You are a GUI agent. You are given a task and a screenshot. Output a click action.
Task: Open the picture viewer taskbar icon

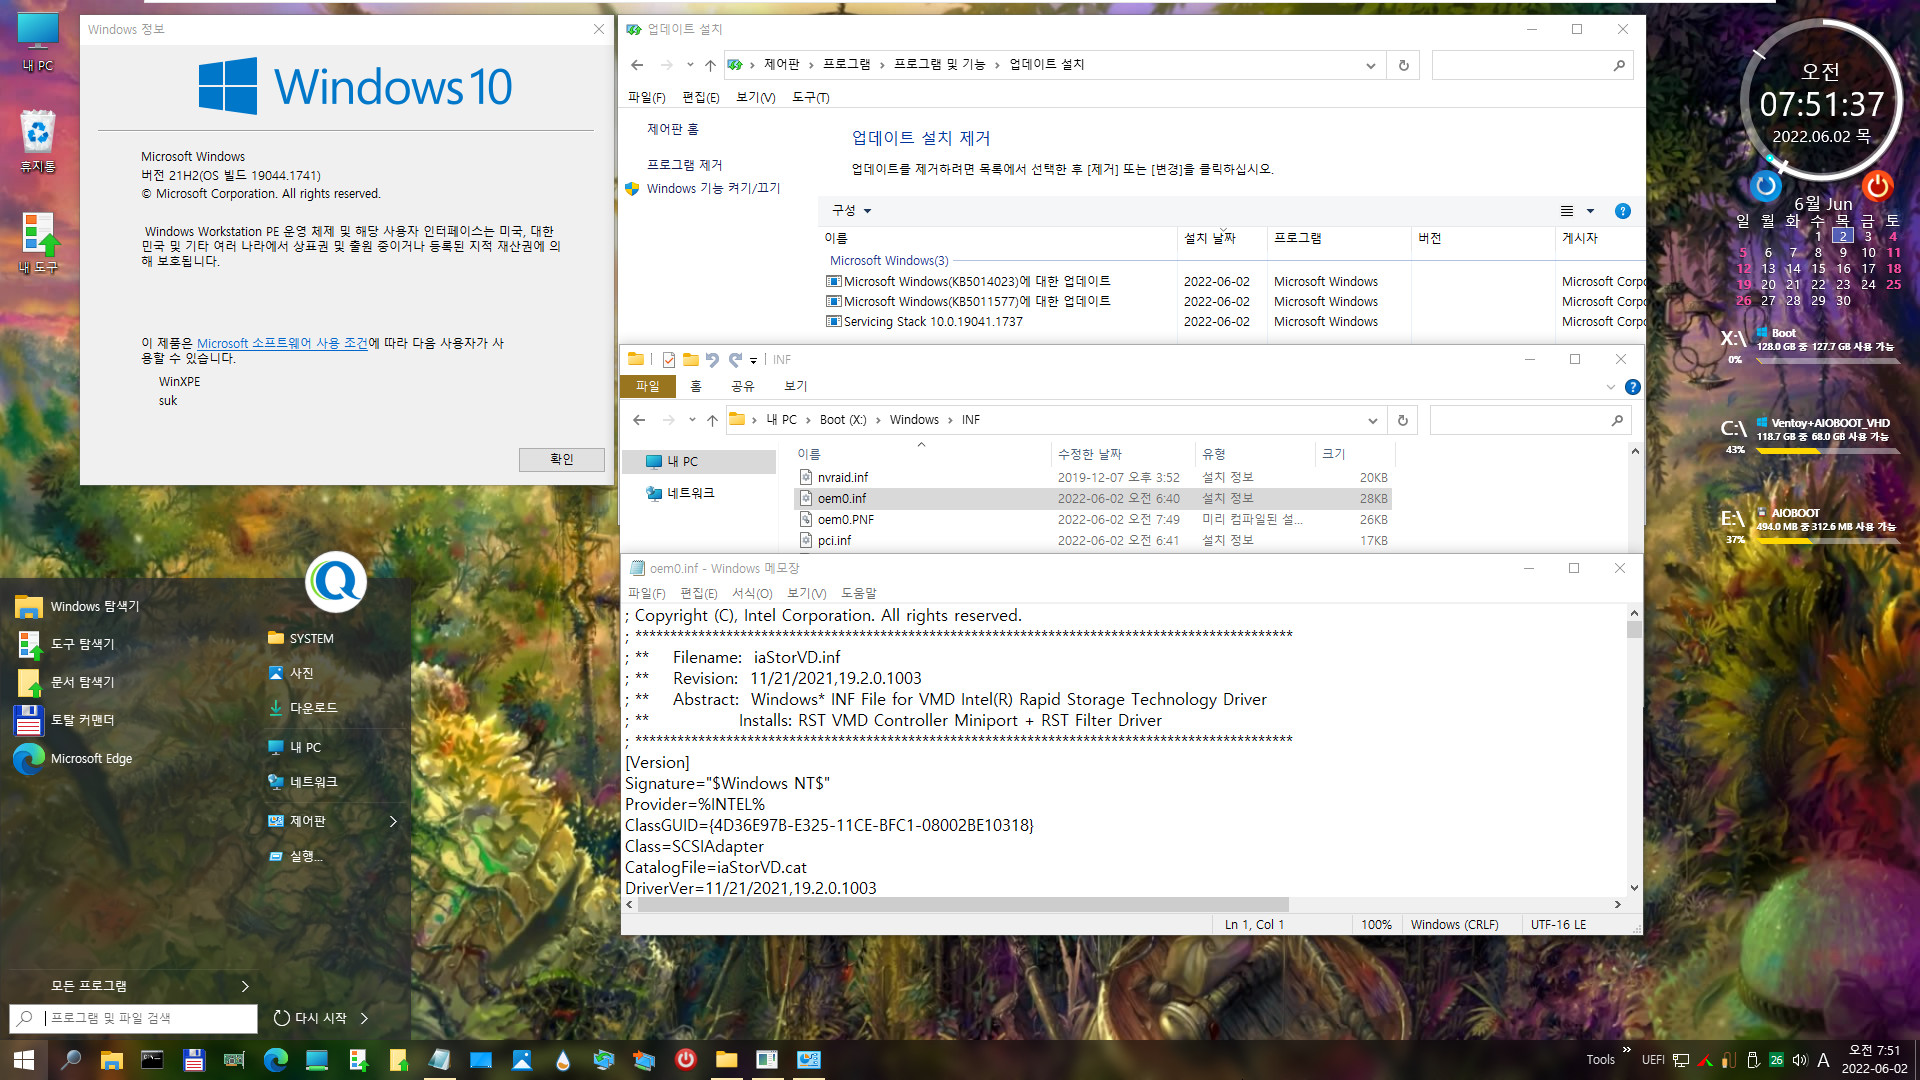pyautogui.click(x=522, y=1060)
